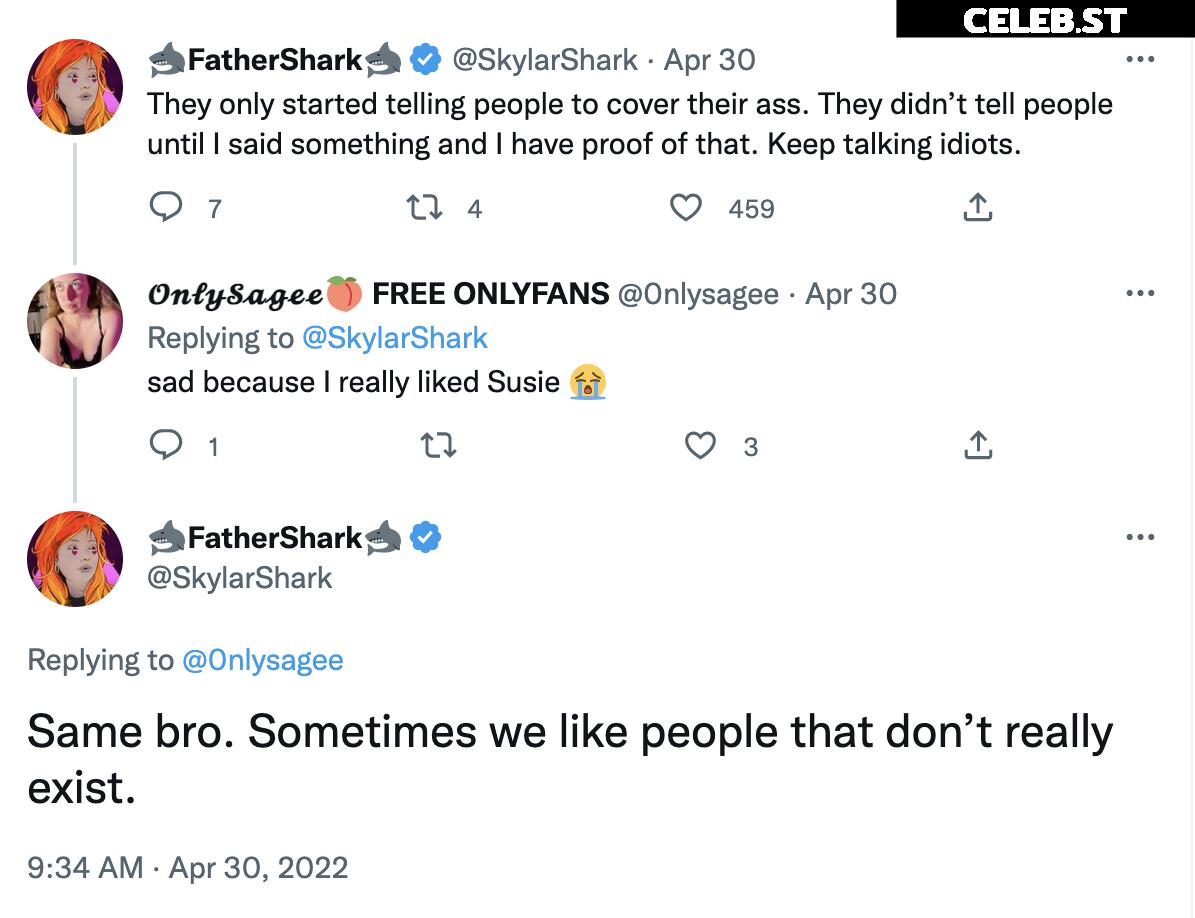This screenshot has width=1195, height=918.
Task: Open the OnlySagee FREE ONLYFANS display name
Action: [378, 294]
